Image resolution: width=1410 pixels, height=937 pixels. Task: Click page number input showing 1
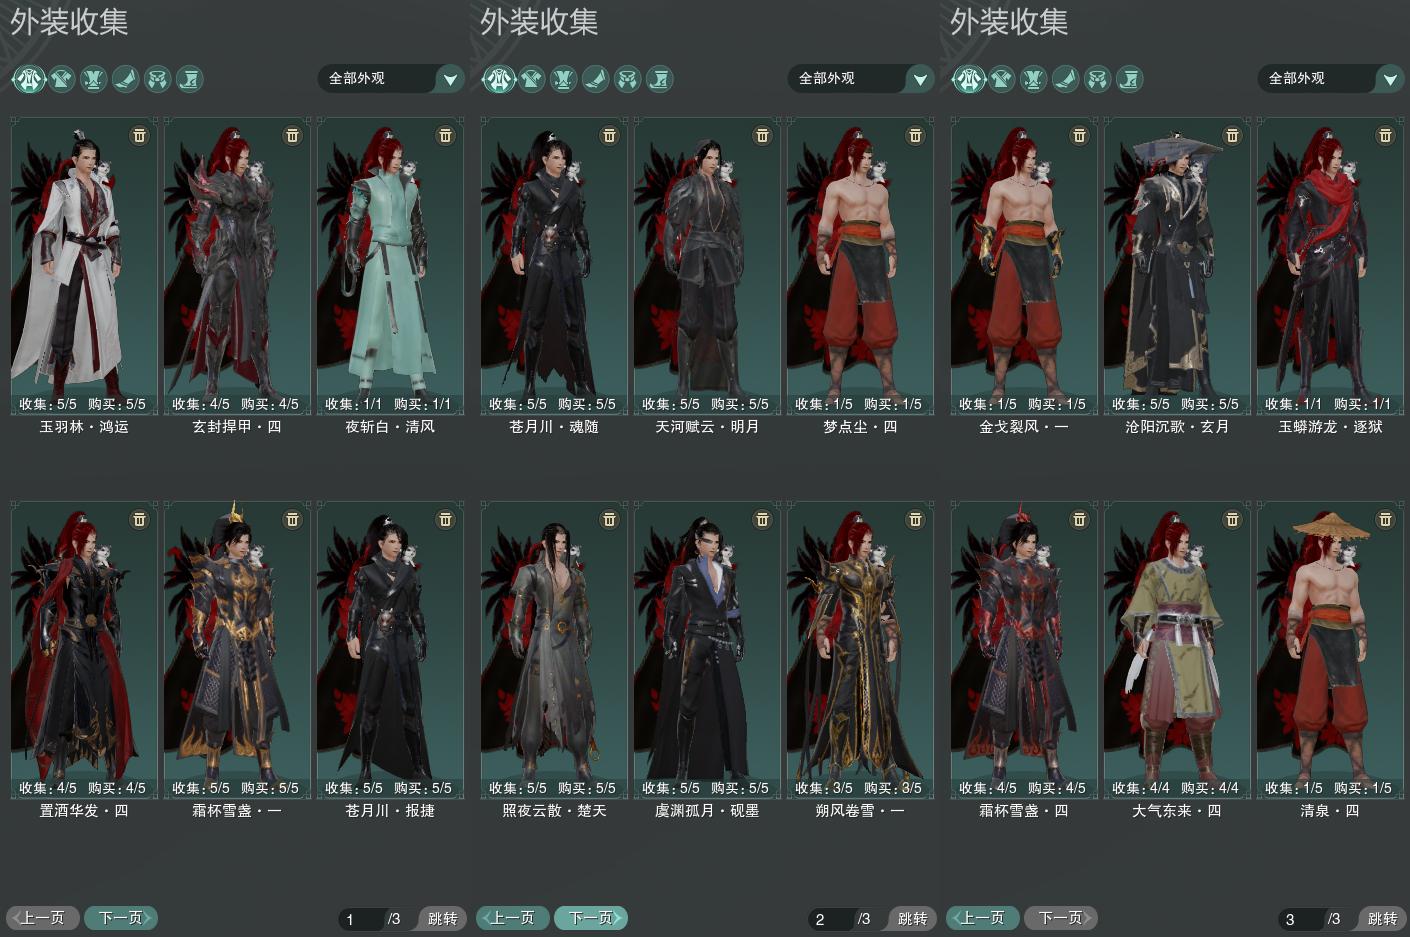[361, 918]
